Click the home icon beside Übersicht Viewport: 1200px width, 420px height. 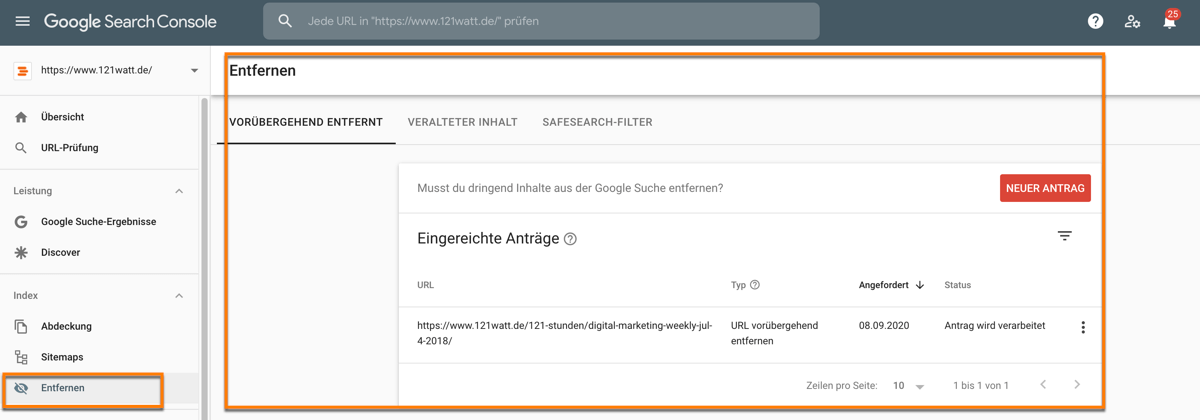pyautogui.click(x=21, y=117)
